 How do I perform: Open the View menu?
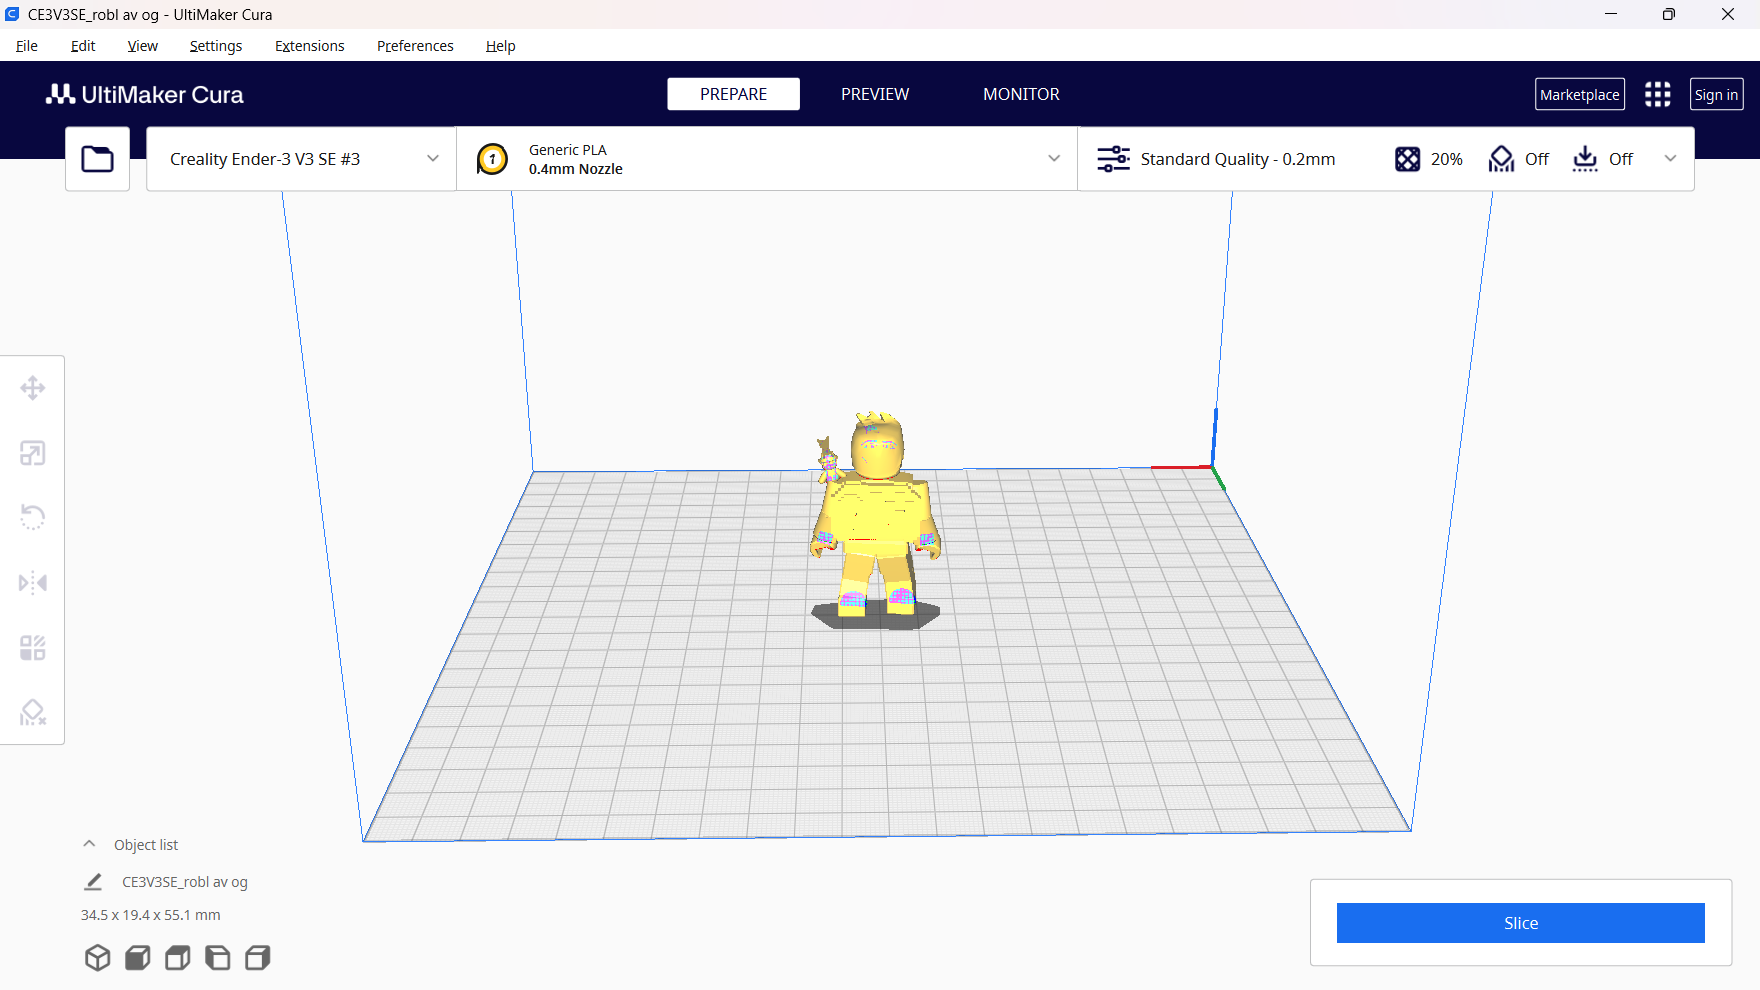click(x=143, y=46)
